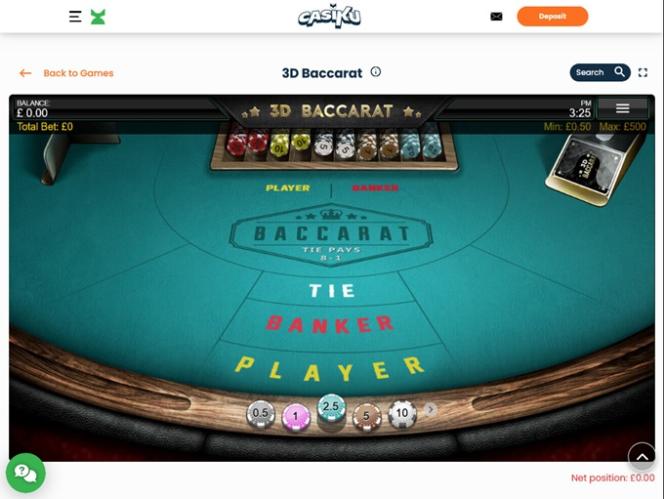Open the messages envelope icon
The image size is (664, 499).
point(496,17)
